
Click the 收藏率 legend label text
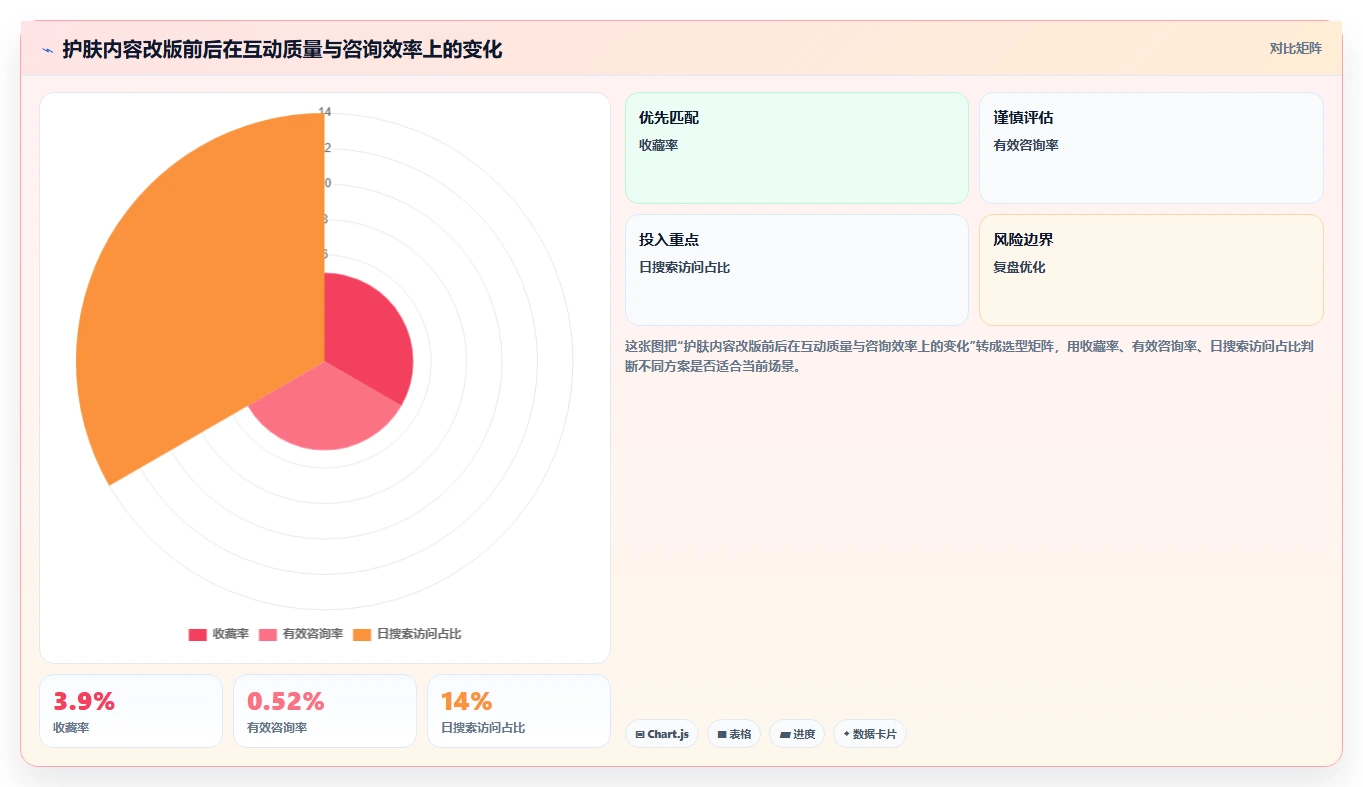[x=231, y=634]
